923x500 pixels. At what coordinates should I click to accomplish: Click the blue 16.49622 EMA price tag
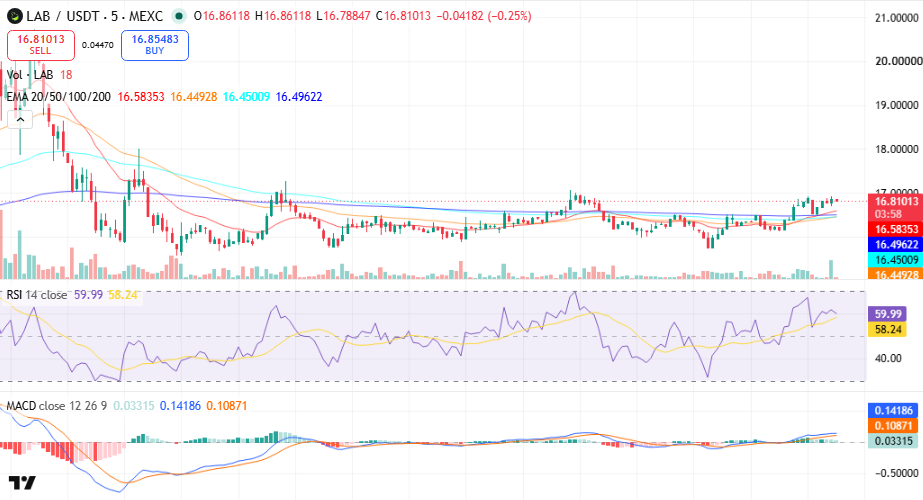tap(895, 244)
